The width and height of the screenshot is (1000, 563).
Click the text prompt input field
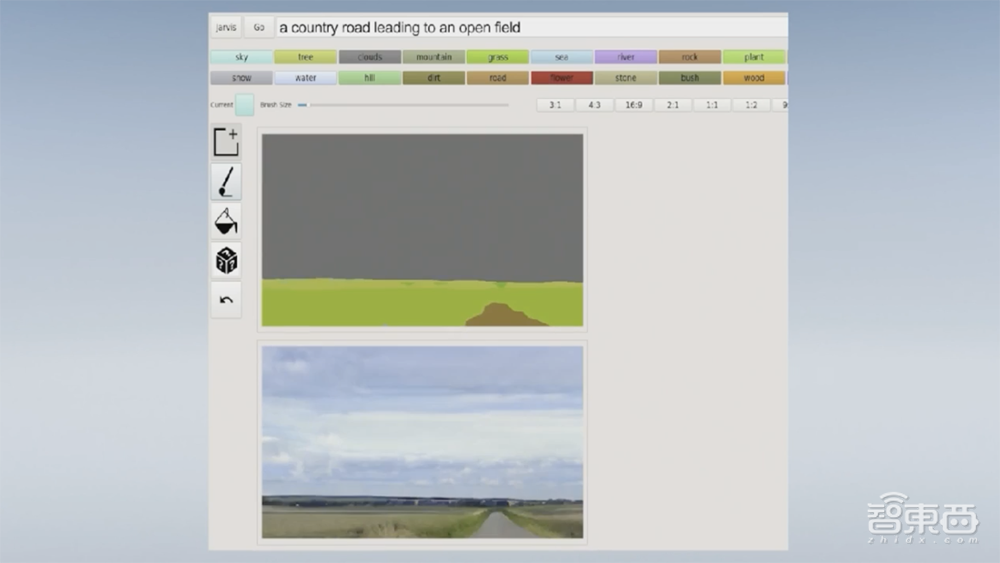[530, 27]
